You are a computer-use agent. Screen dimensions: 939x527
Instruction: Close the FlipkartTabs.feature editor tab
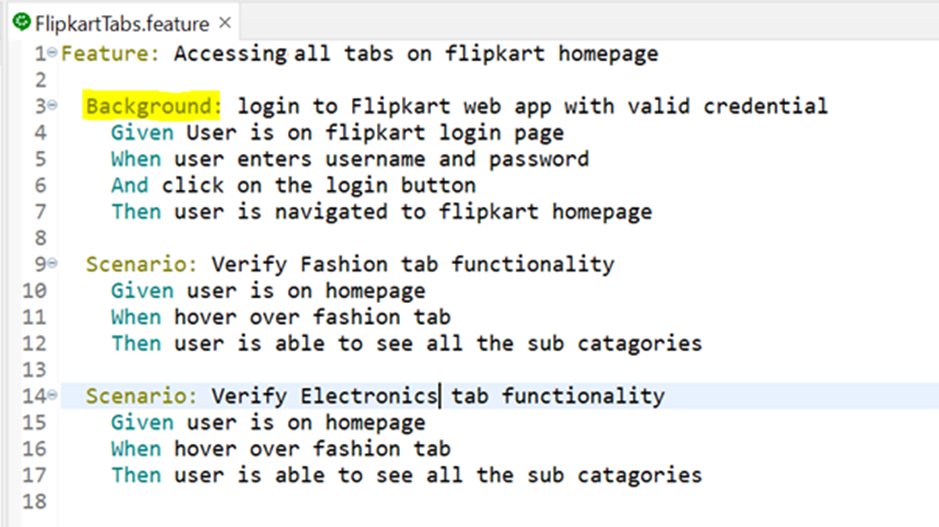224,23
